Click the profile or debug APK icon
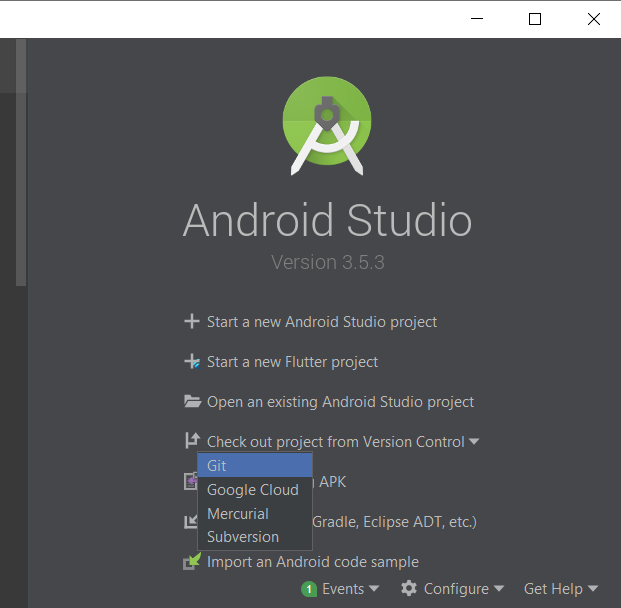Viewport: 621px width, 608px height. coord(190,481)
